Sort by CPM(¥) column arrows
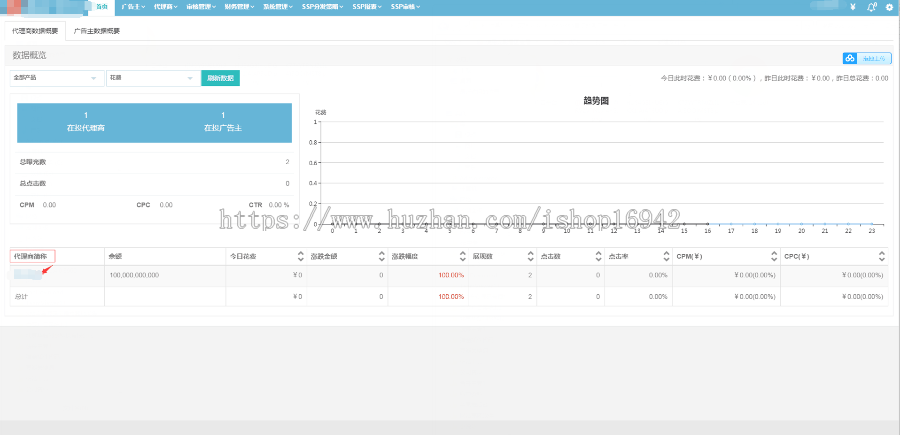This screenshot has width=900, height=435. click(x=774, y=257)
